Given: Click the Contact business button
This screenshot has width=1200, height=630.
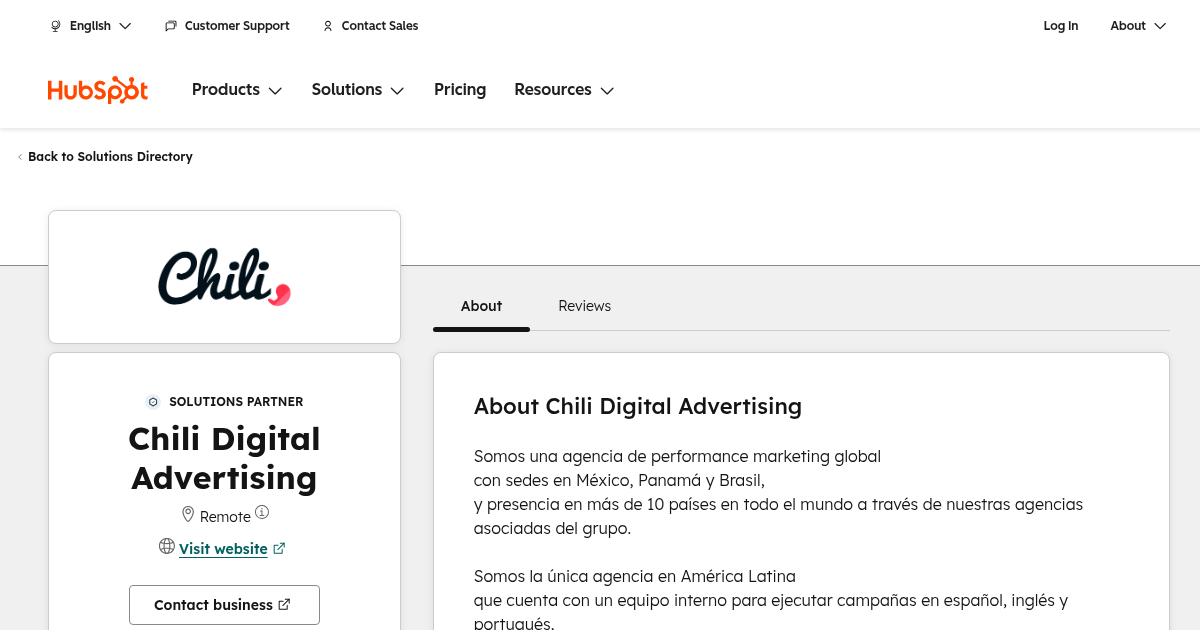Looking at the screenshot, I should (x=224, y=605).
